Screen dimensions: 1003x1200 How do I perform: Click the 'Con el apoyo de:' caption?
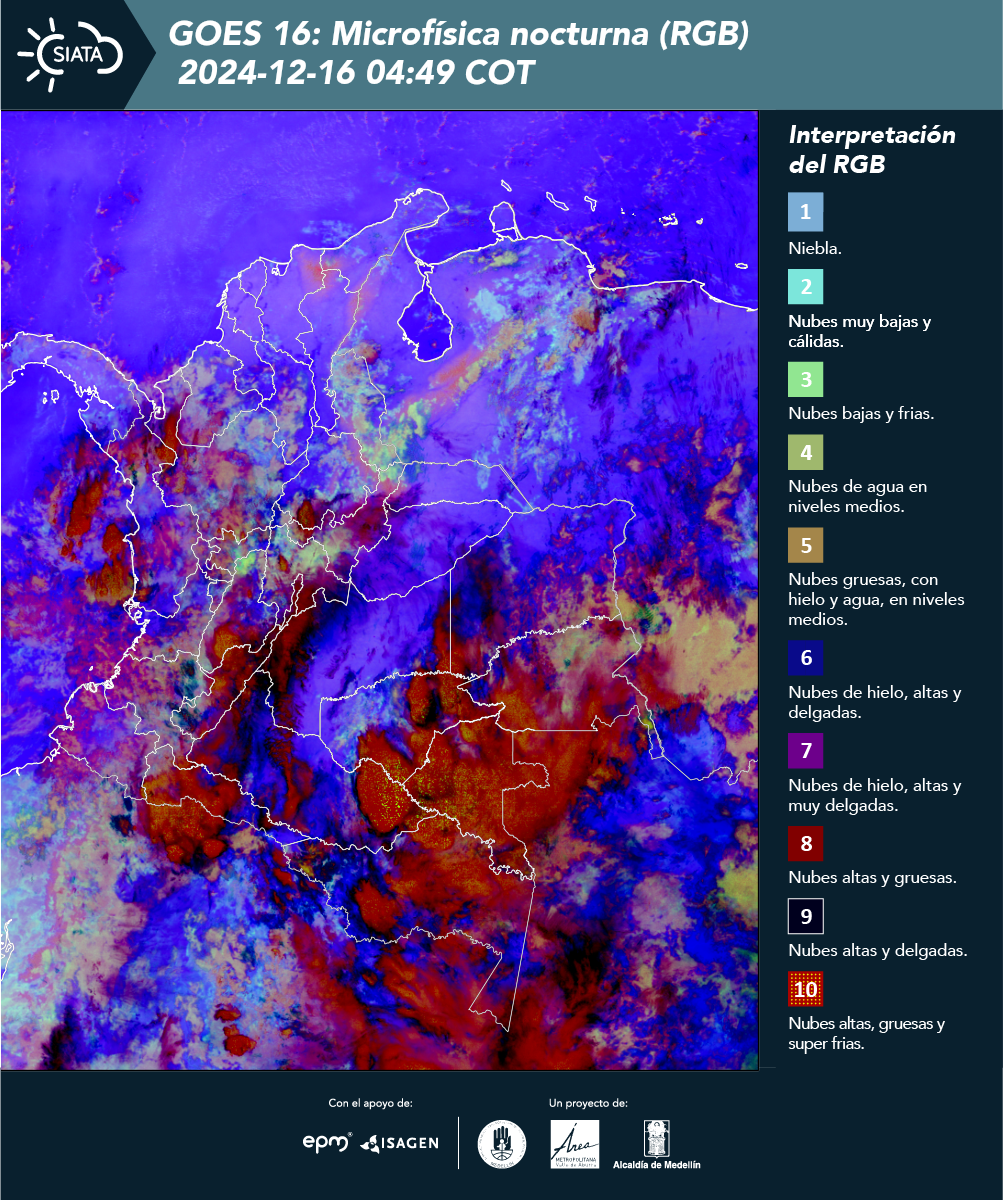[x=370, y=1103]
